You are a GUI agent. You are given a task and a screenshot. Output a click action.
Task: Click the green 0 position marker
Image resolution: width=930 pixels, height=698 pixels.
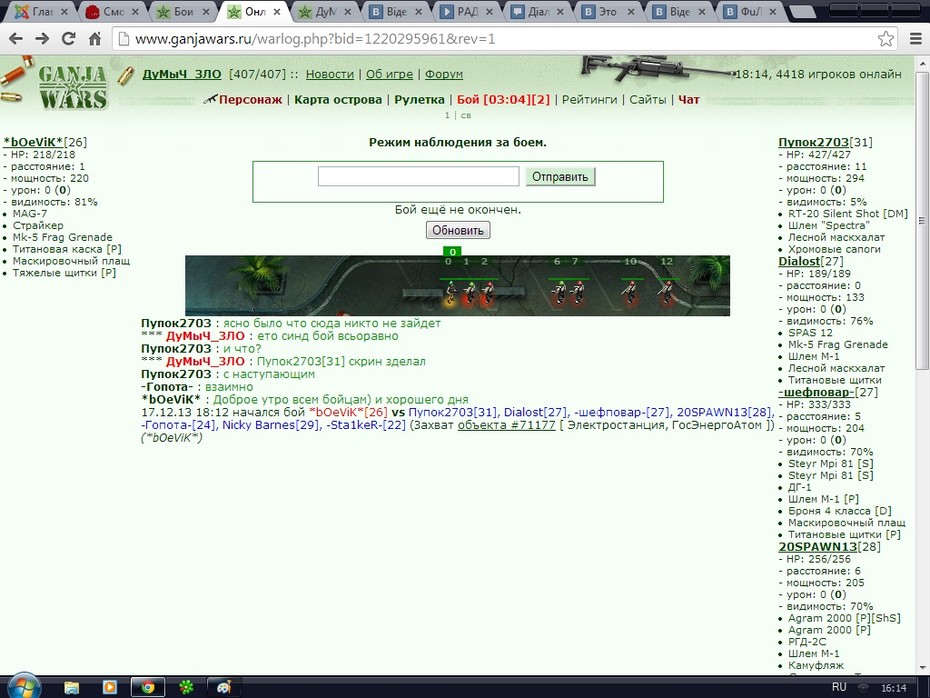tap(452, 251)
